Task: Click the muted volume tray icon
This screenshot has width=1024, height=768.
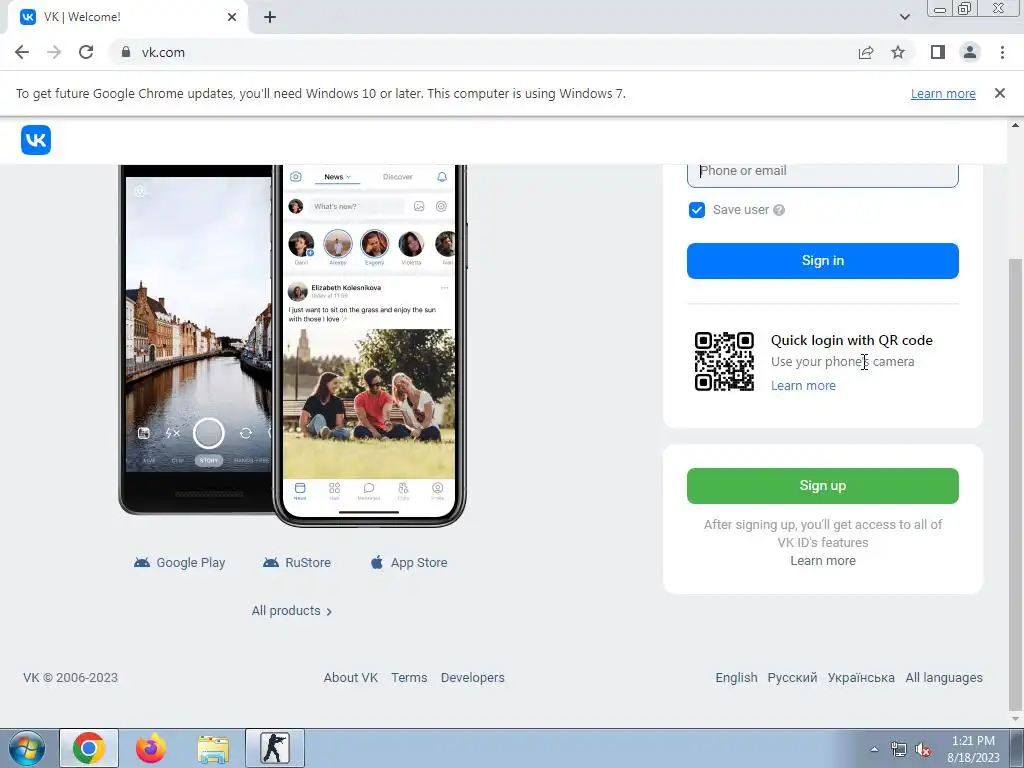Action: click(x=923, y=749)
